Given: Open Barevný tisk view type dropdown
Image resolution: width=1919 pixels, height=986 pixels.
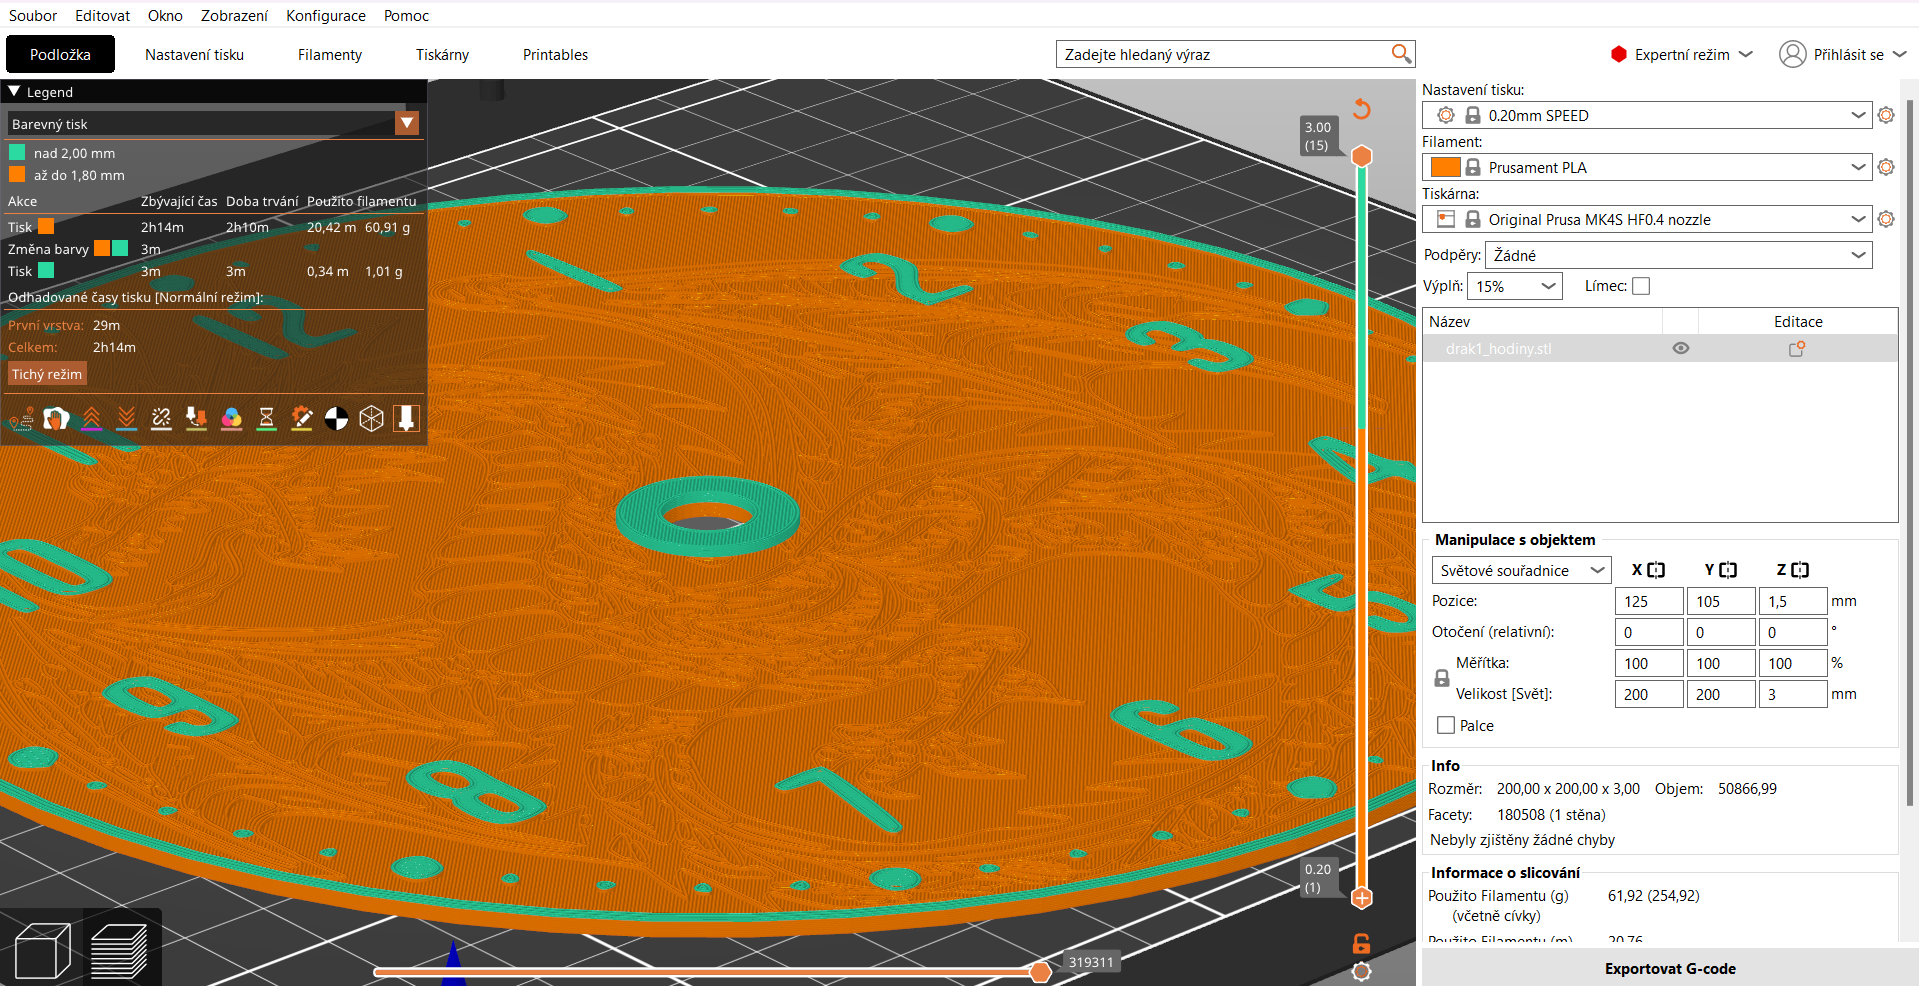Looking at the screenshot, I should (x=214, y=124).
